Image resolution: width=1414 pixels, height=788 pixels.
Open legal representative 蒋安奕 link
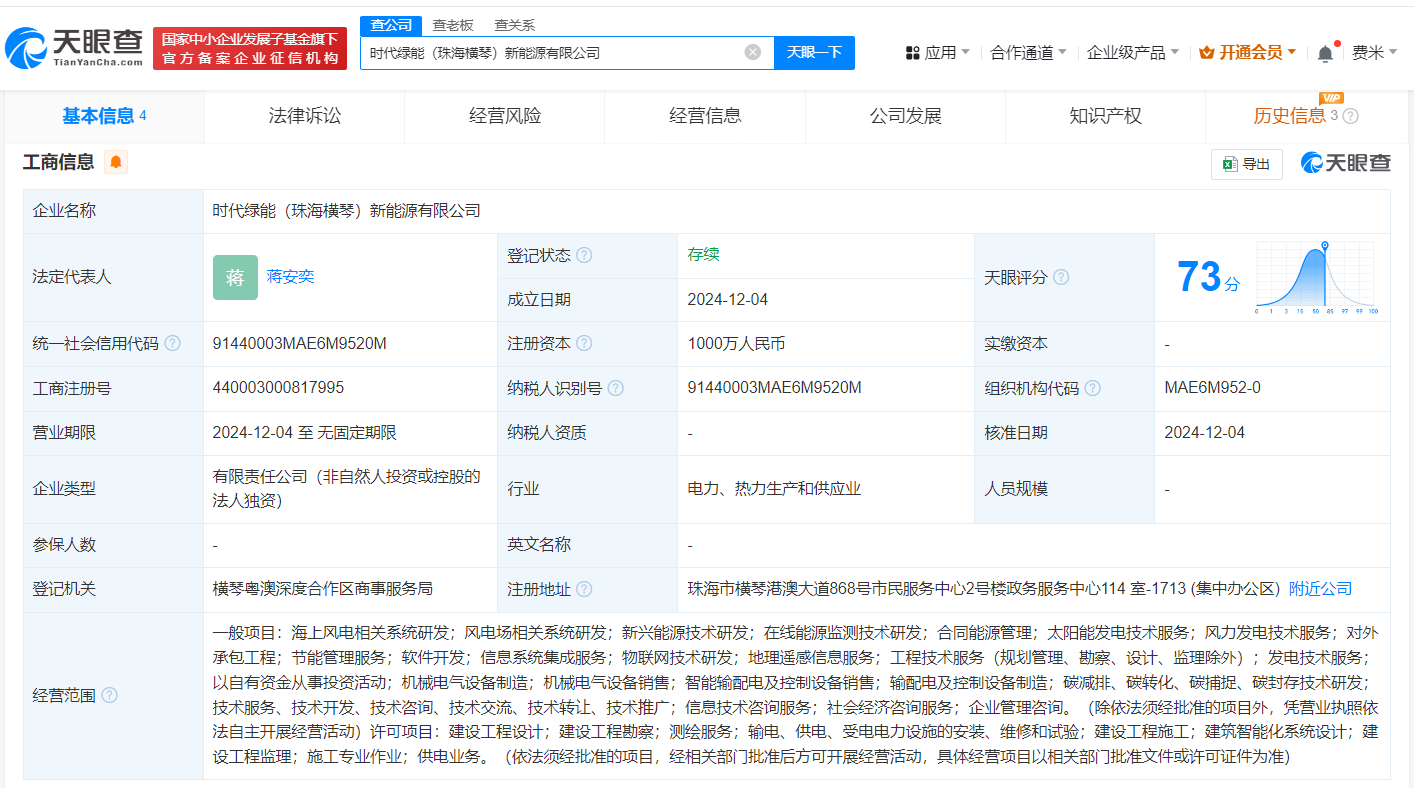290,276
